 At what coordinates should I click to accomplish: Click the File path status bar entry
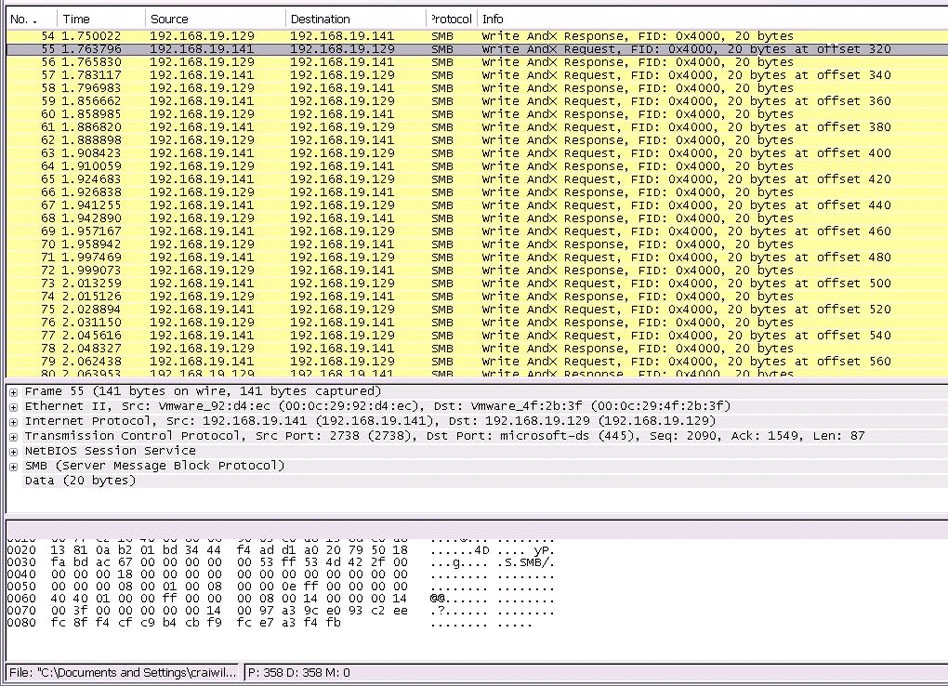pos(123,673)
